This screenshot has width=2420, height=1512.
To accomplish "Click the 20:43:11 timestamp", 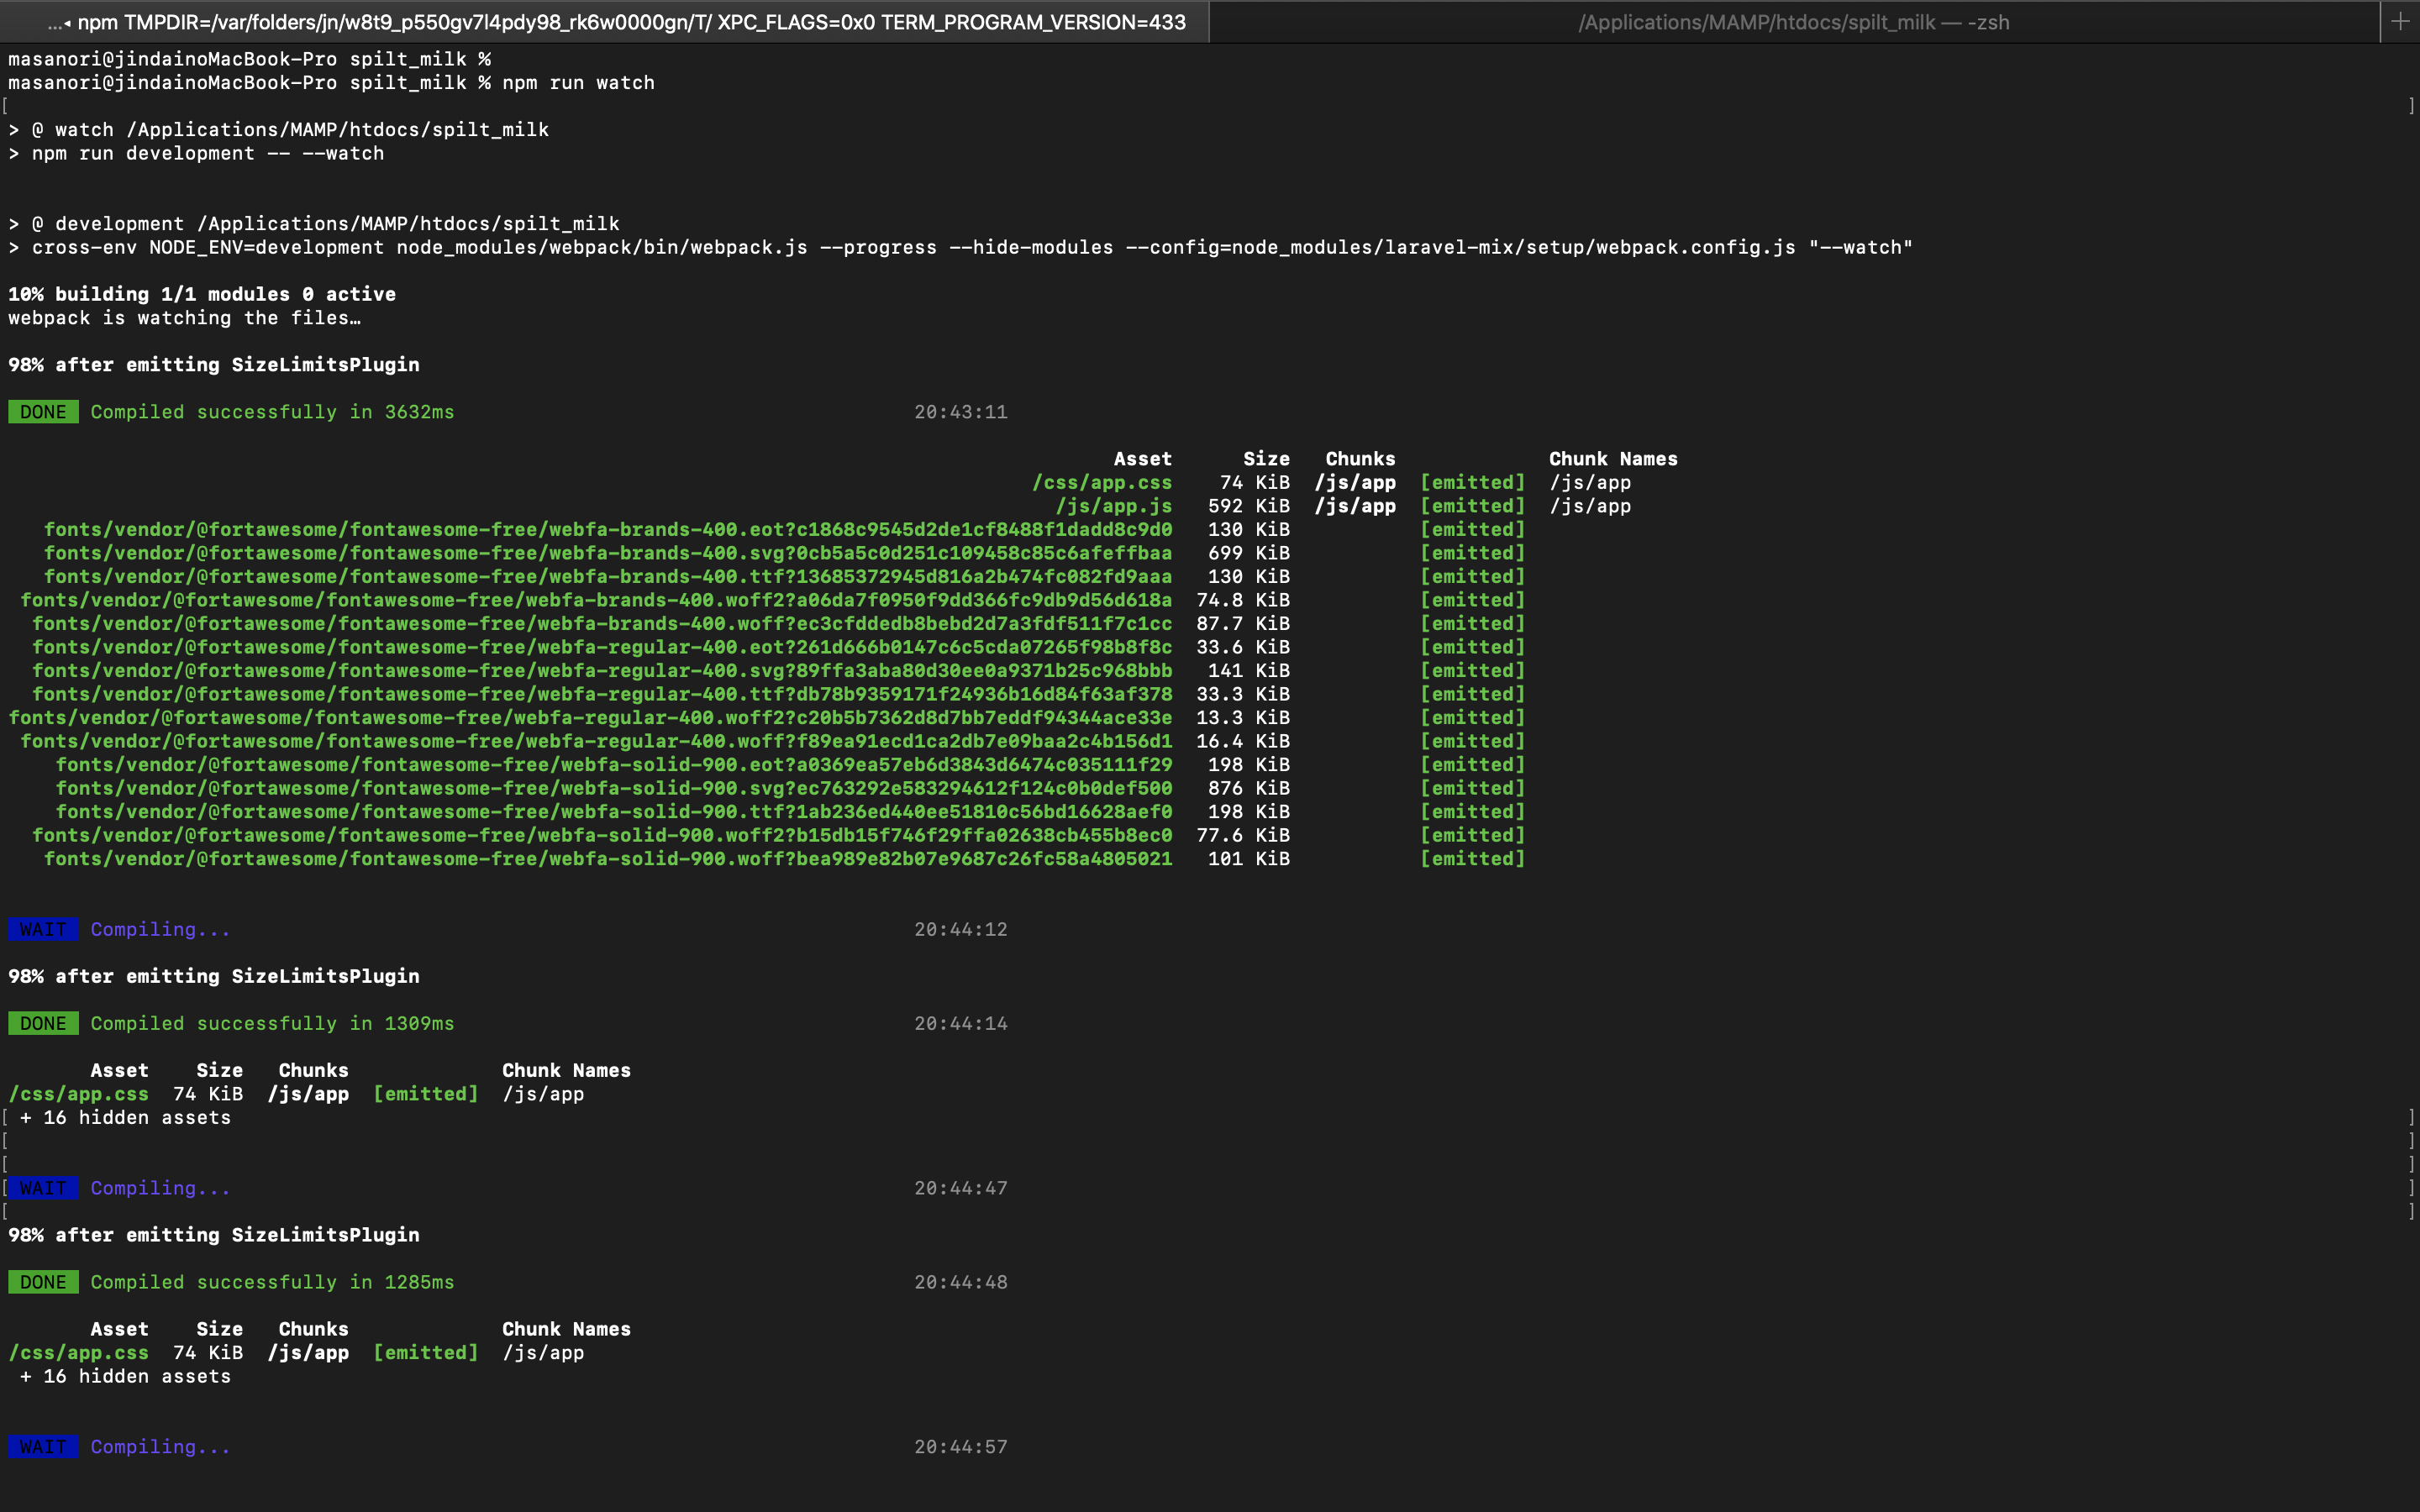I will (x=960, y=412).
